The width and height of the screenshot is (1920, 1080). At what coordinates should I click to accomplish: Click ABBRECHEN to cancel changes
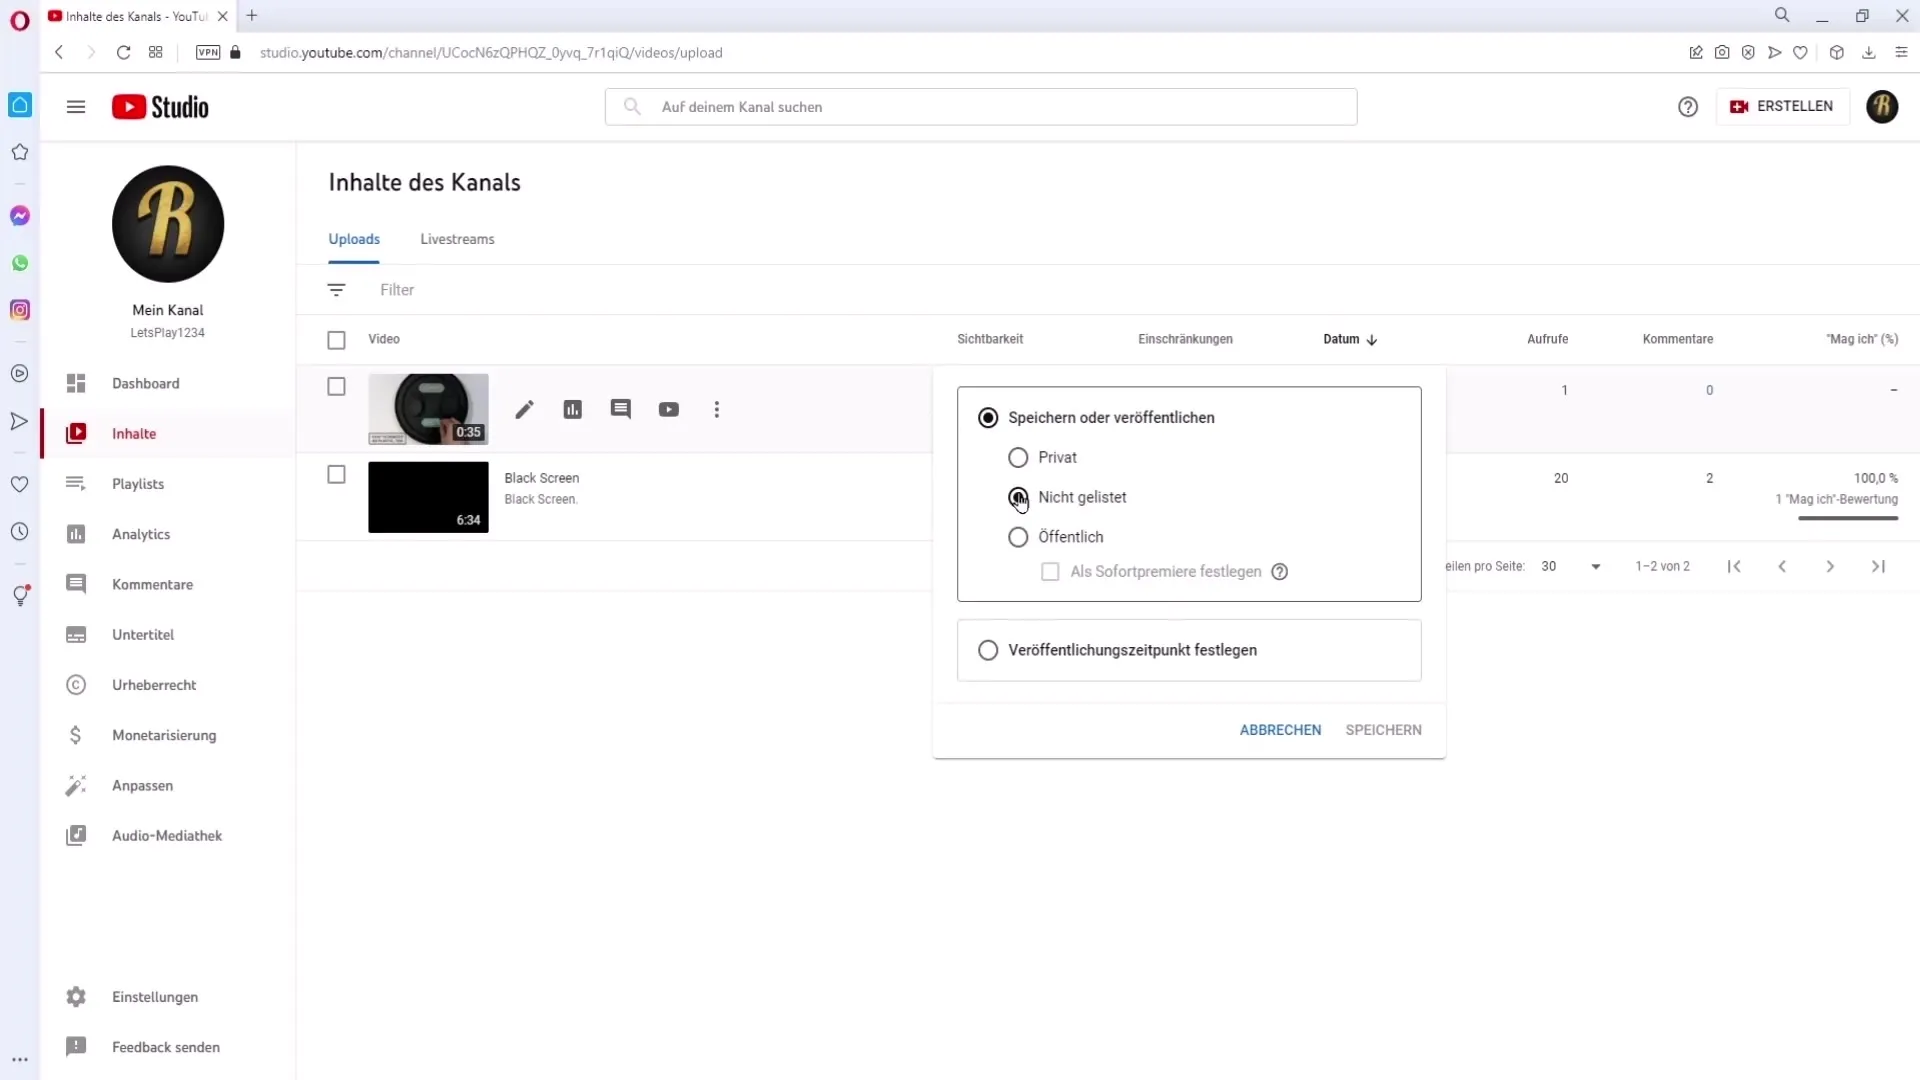[x=1279, y=729]
